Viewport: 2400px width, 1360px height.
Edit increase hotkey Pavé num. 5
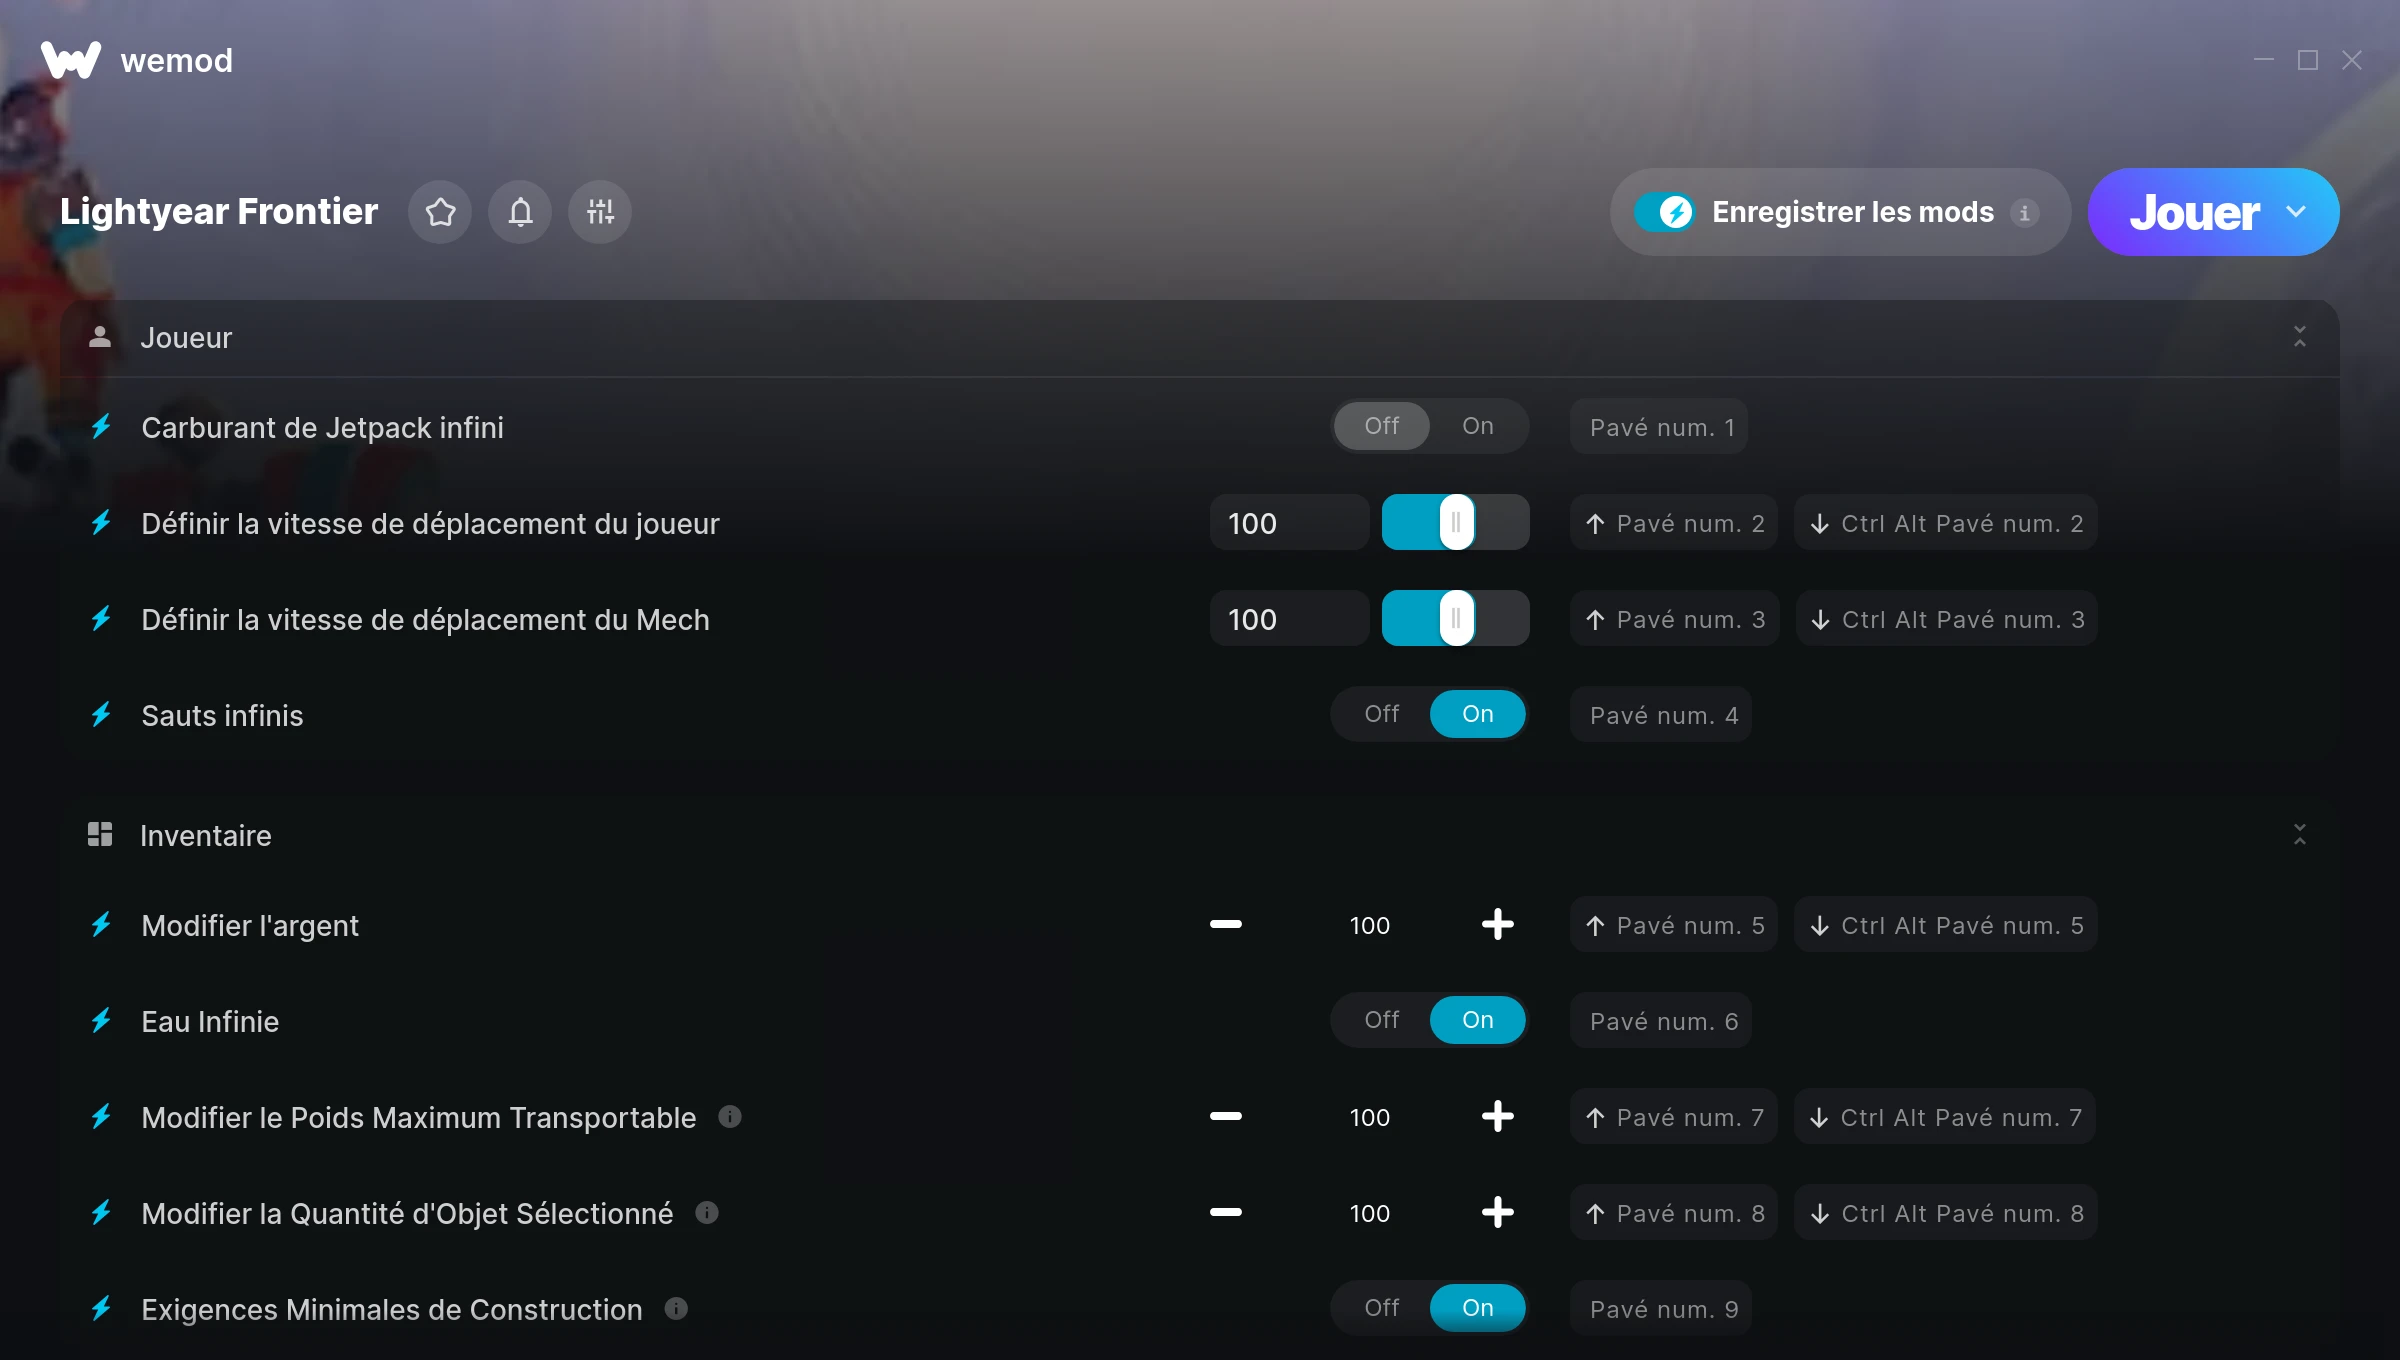point(1674,925)
